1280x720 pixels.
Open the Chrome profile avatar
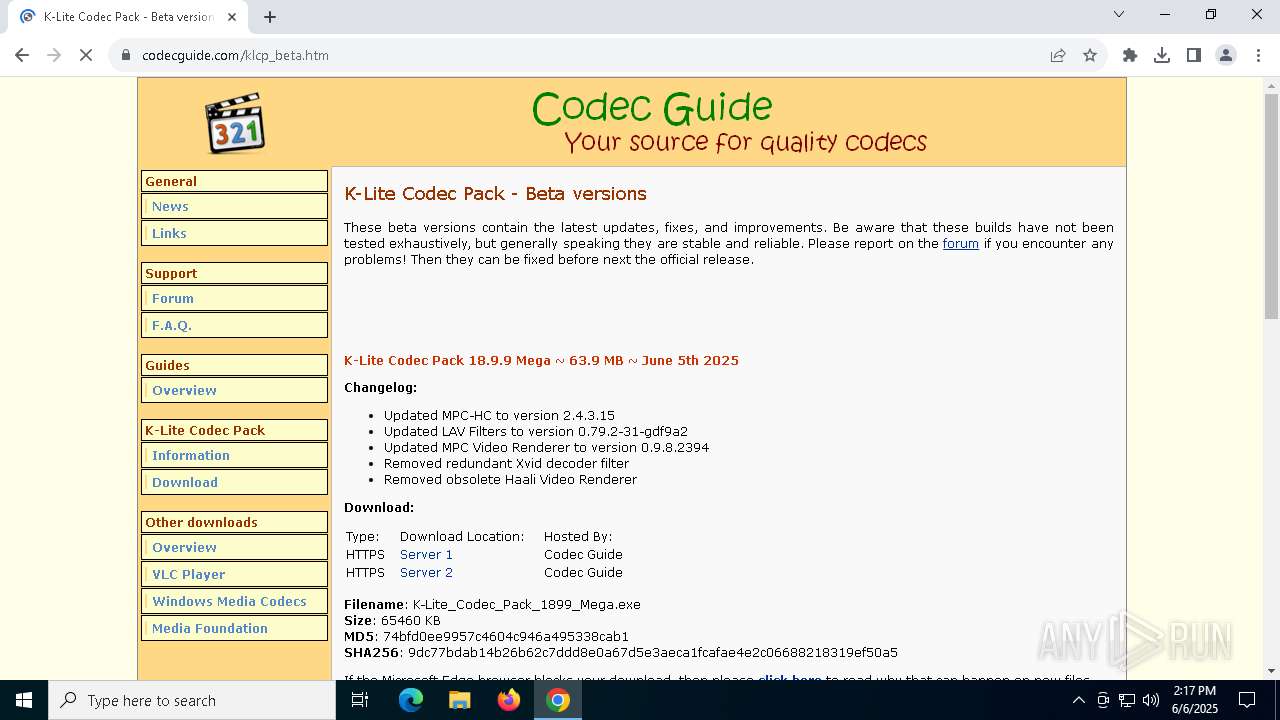tap(1226, 55)
